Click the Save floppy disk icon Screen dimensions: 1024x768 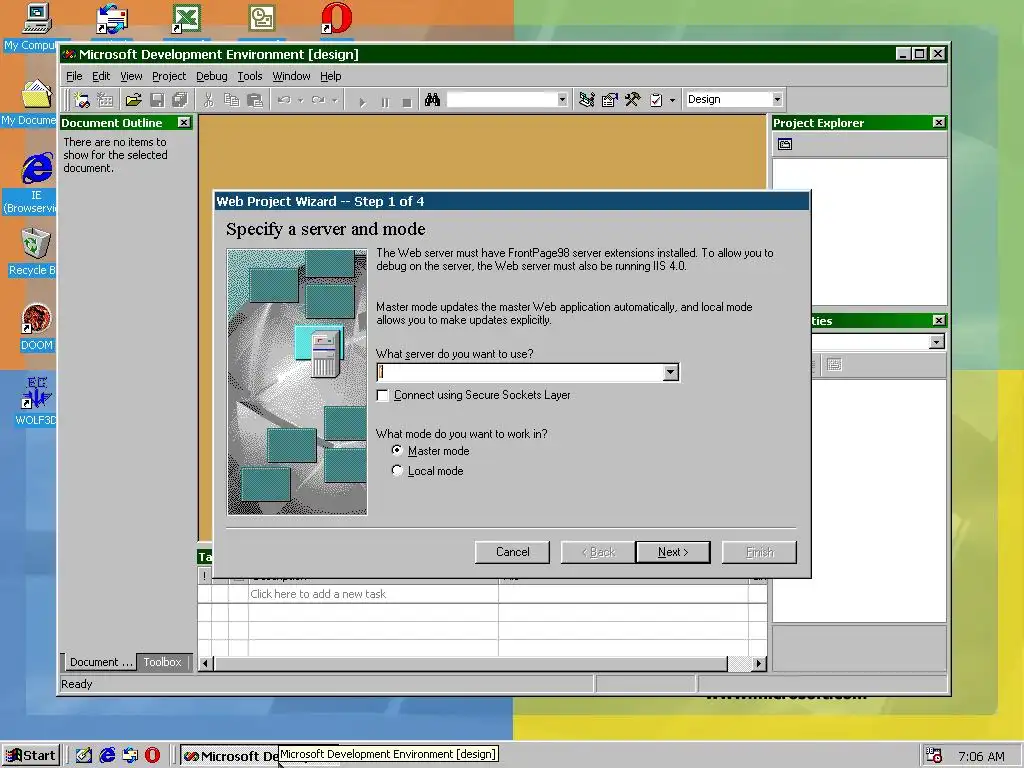click(x=157, y=100)
